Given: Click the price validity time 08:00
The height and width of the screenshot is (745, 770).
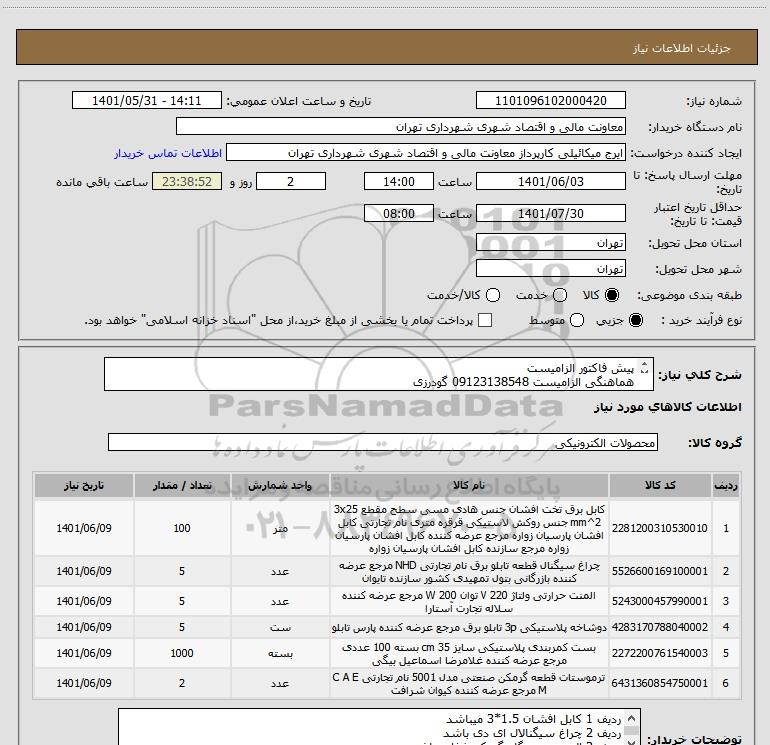Looking at the screenshot, I should pos(399,213).
